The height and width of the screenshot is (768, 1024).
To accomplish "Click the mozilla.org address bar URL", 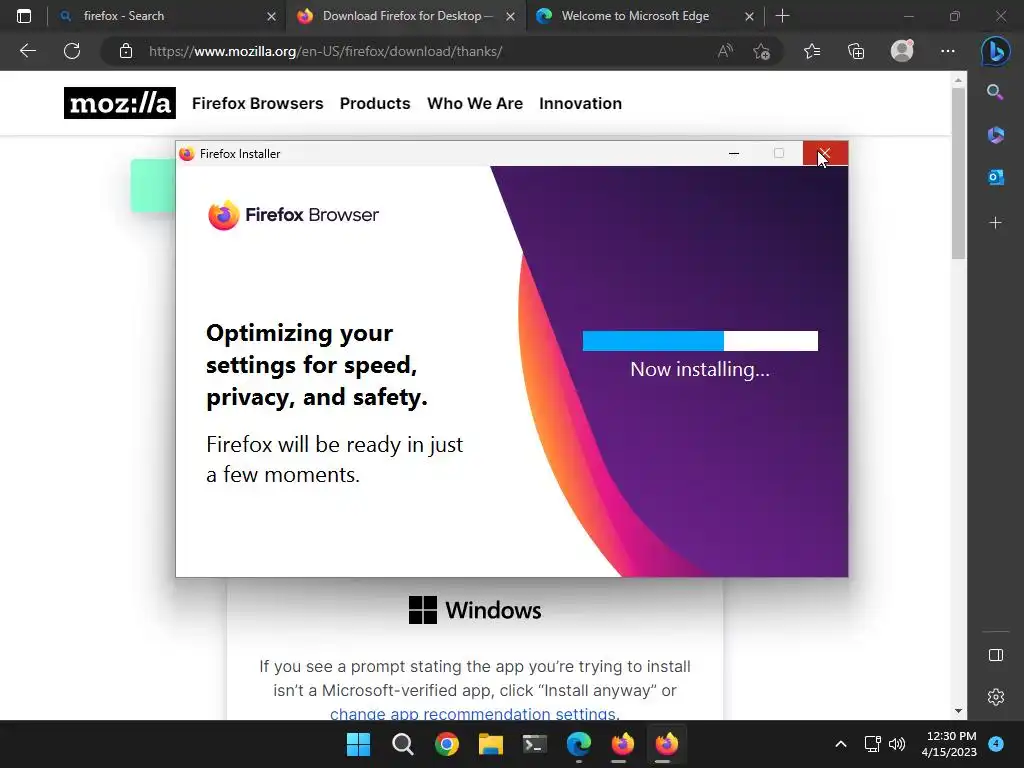I will (x=325, y=51).
